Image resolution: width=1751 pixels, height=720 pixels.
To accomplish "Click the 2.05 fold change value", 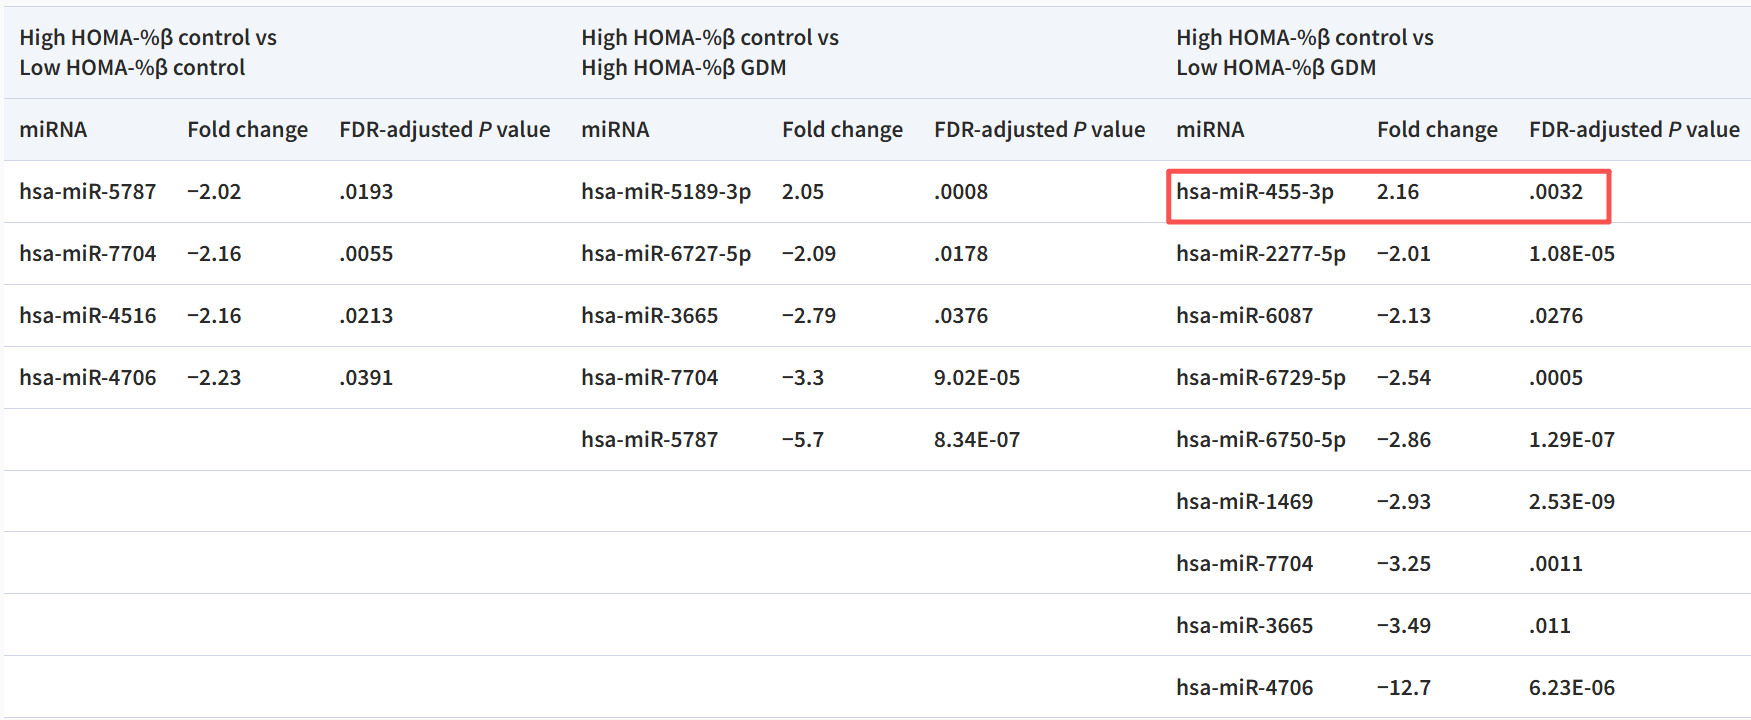I will pos(802,192).
